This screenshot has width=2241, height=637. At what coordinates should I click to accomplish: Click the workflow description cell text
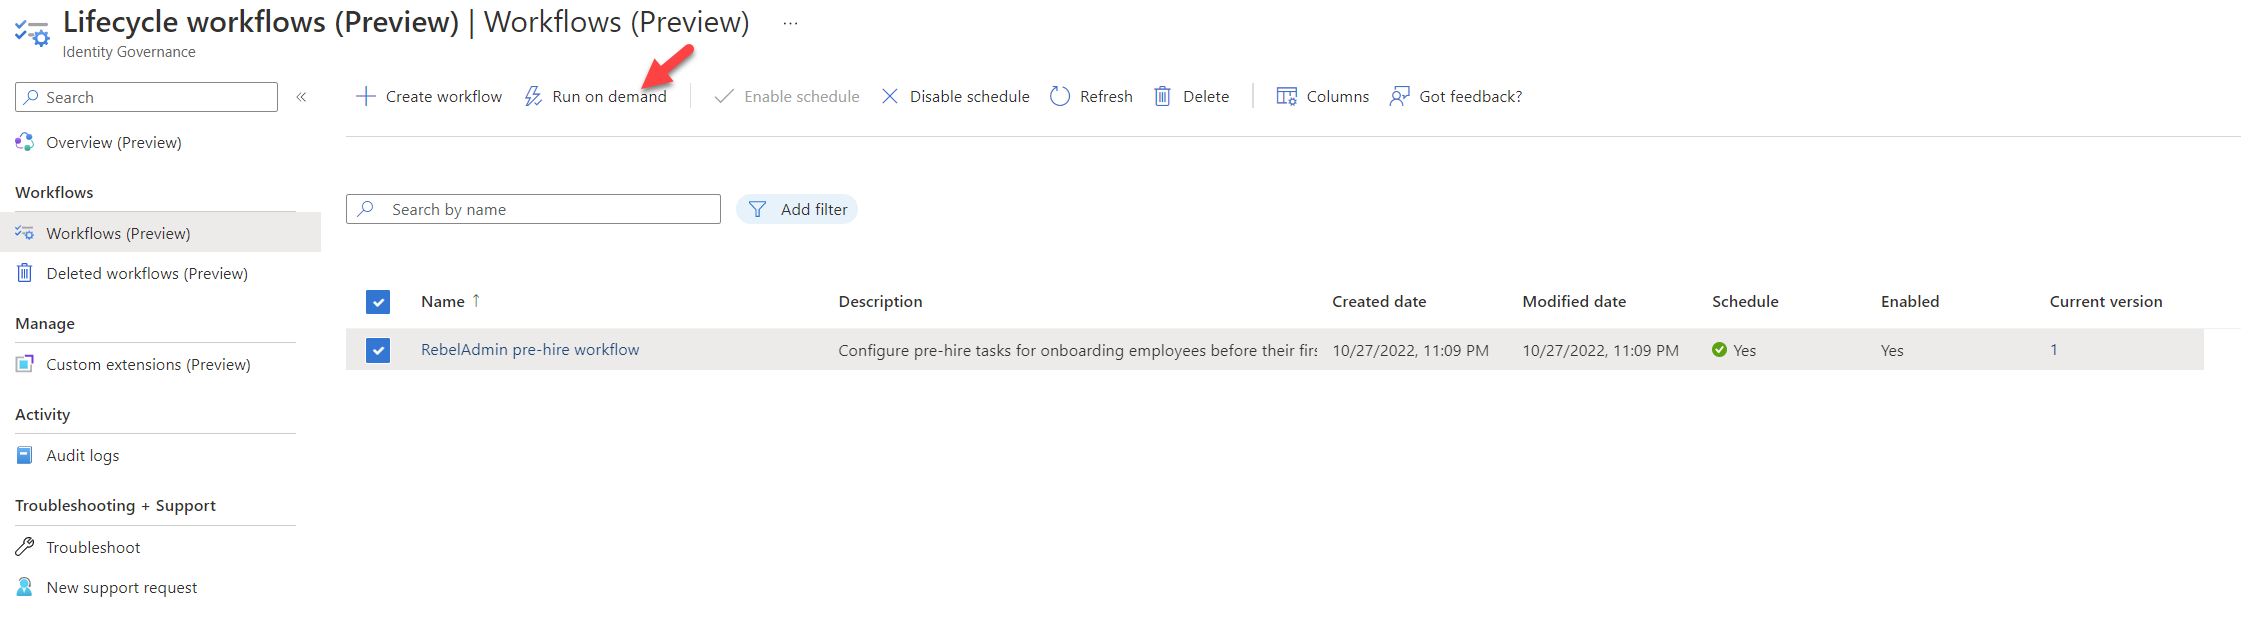1078,350
